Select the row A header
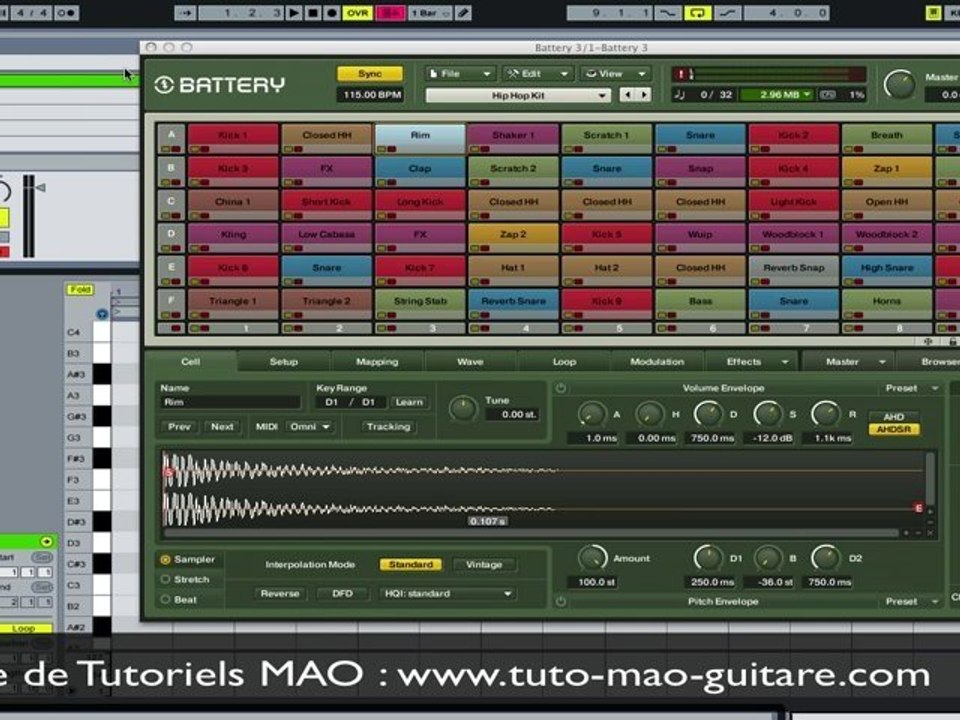Screen dimensions: 960x720 [x=171, y=138]
